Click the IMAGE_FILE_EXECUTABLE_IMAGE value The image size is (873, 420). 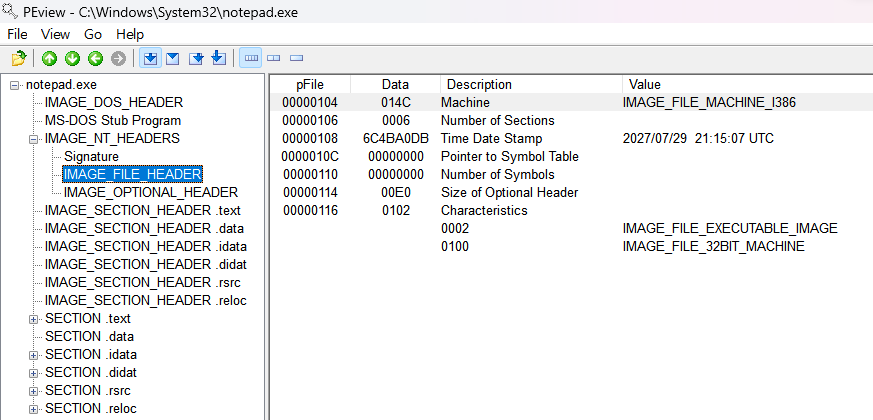[x=730, y=228]
